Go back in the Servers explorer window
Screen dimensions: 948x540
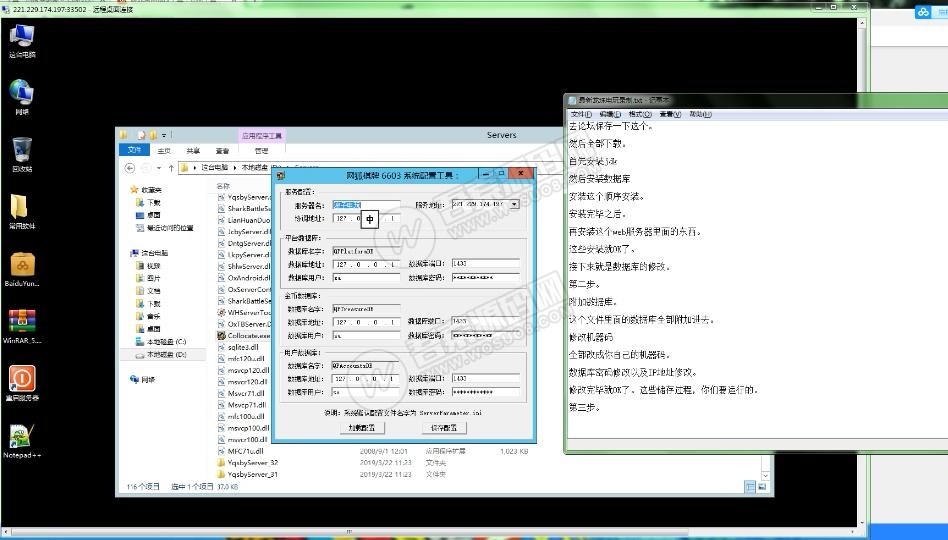(x=129, y=168)
